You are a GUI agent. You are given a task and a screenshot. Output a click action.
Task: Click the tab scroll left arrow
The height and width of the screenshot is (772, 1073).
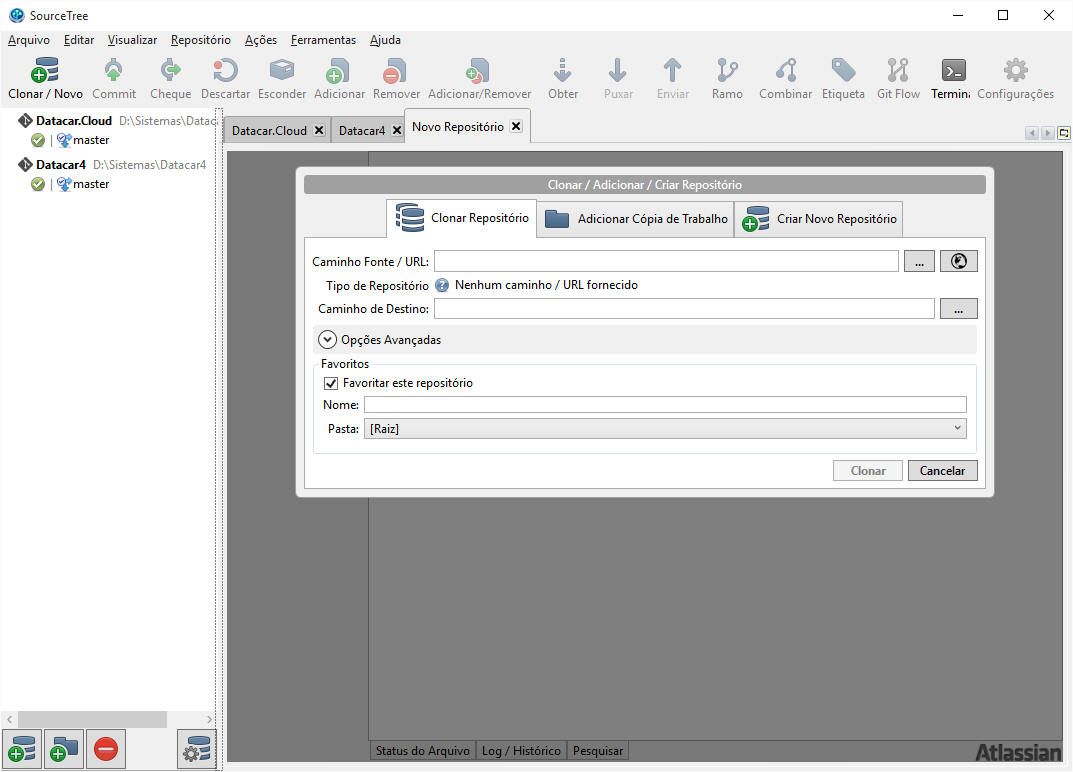point(1031,133)
